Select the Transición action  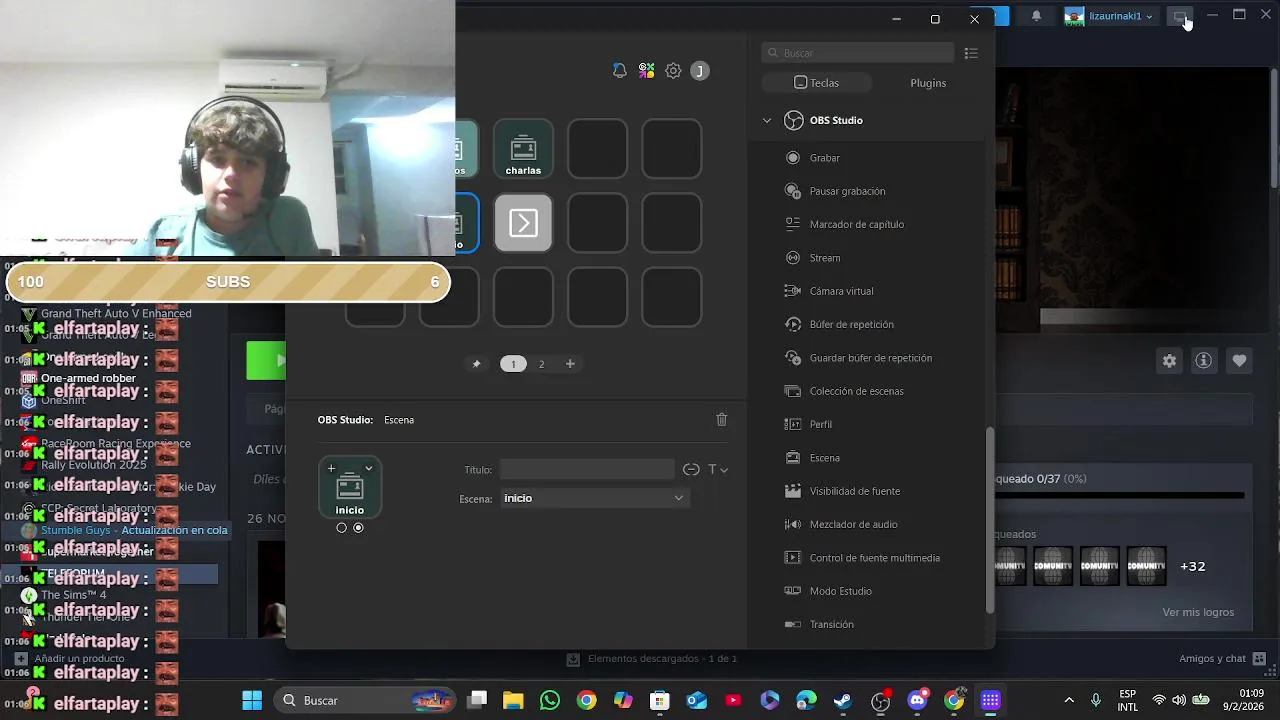pos(831,624)
